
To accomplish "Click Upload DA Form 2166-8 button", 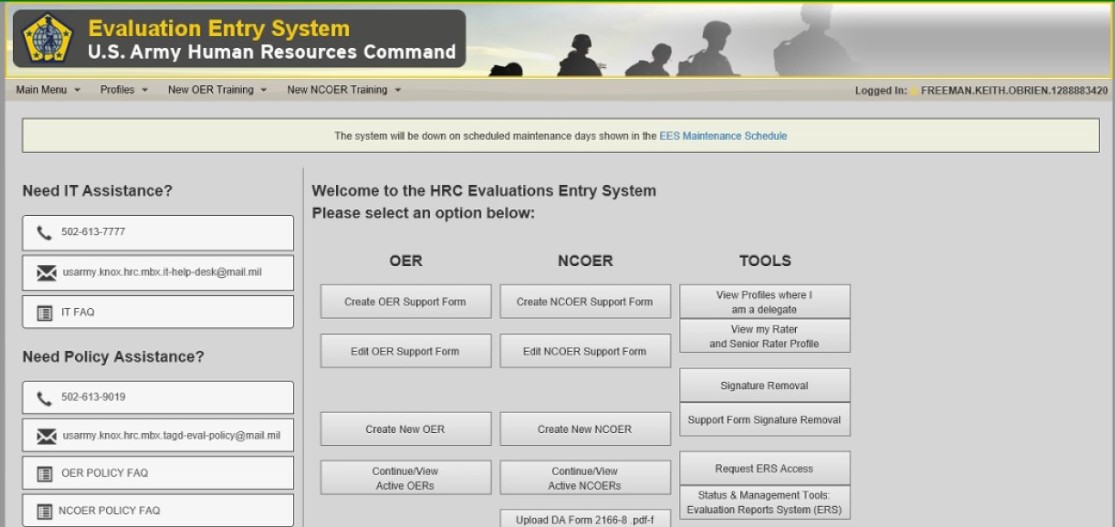I will click(x=585, y=518).
